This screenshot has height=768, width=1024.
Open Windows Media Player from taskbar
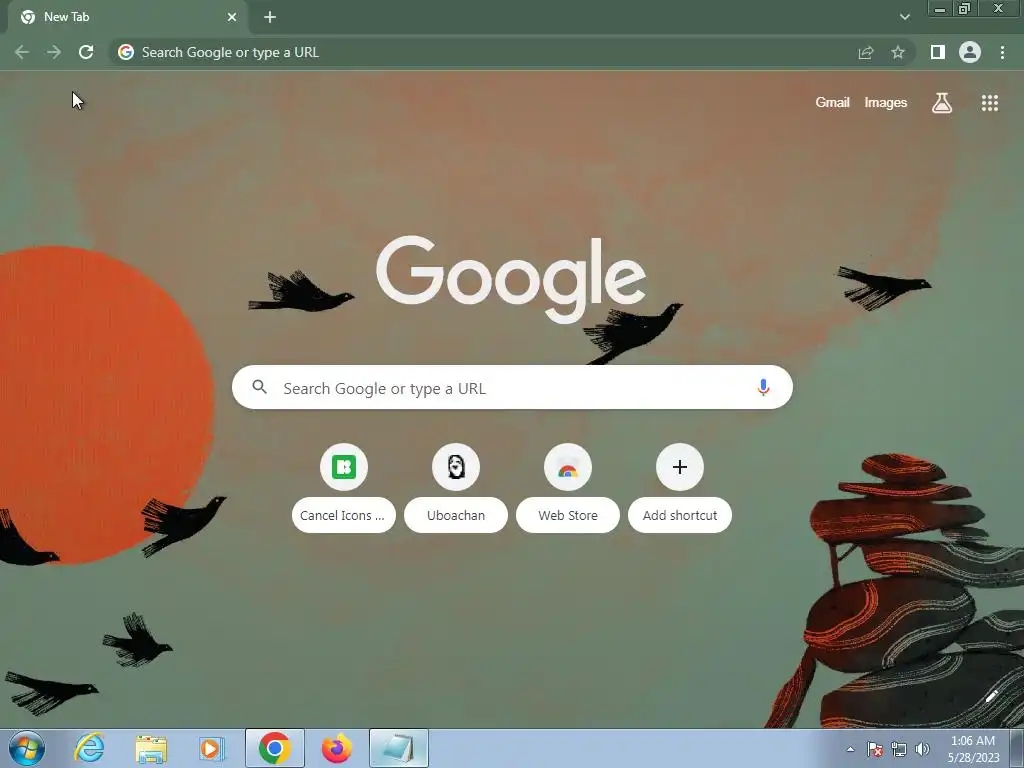[212, 748]
